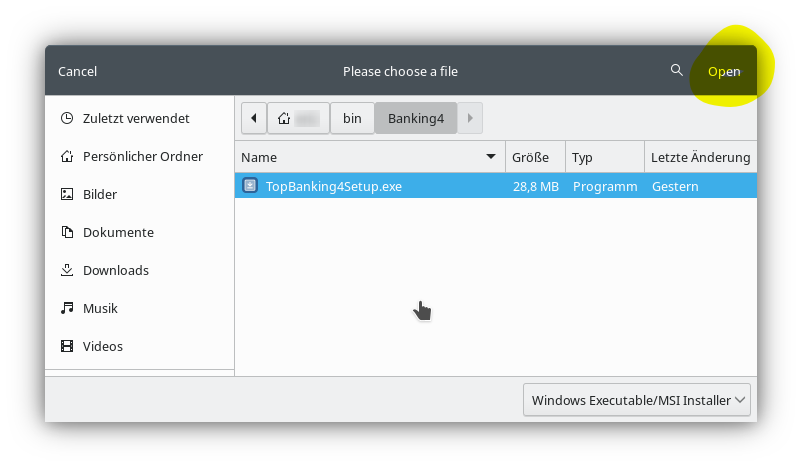Click the Videos film icon

pos(67,347)
